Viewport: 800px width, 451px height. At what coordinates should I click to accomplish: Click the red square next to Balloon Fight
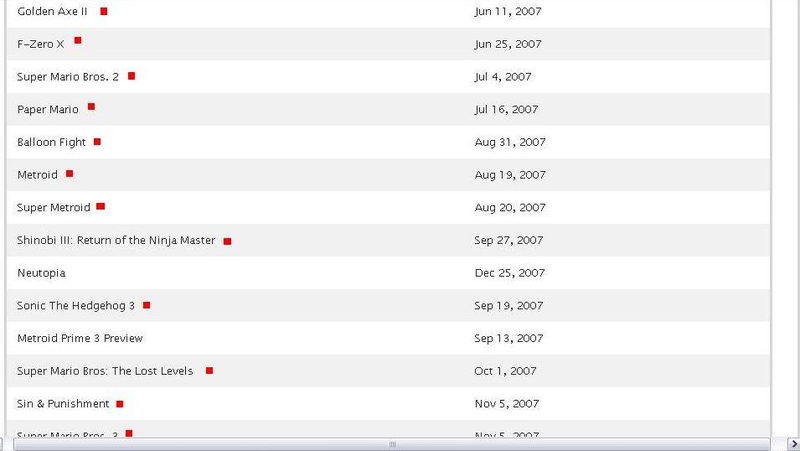[x=97, y=142]
